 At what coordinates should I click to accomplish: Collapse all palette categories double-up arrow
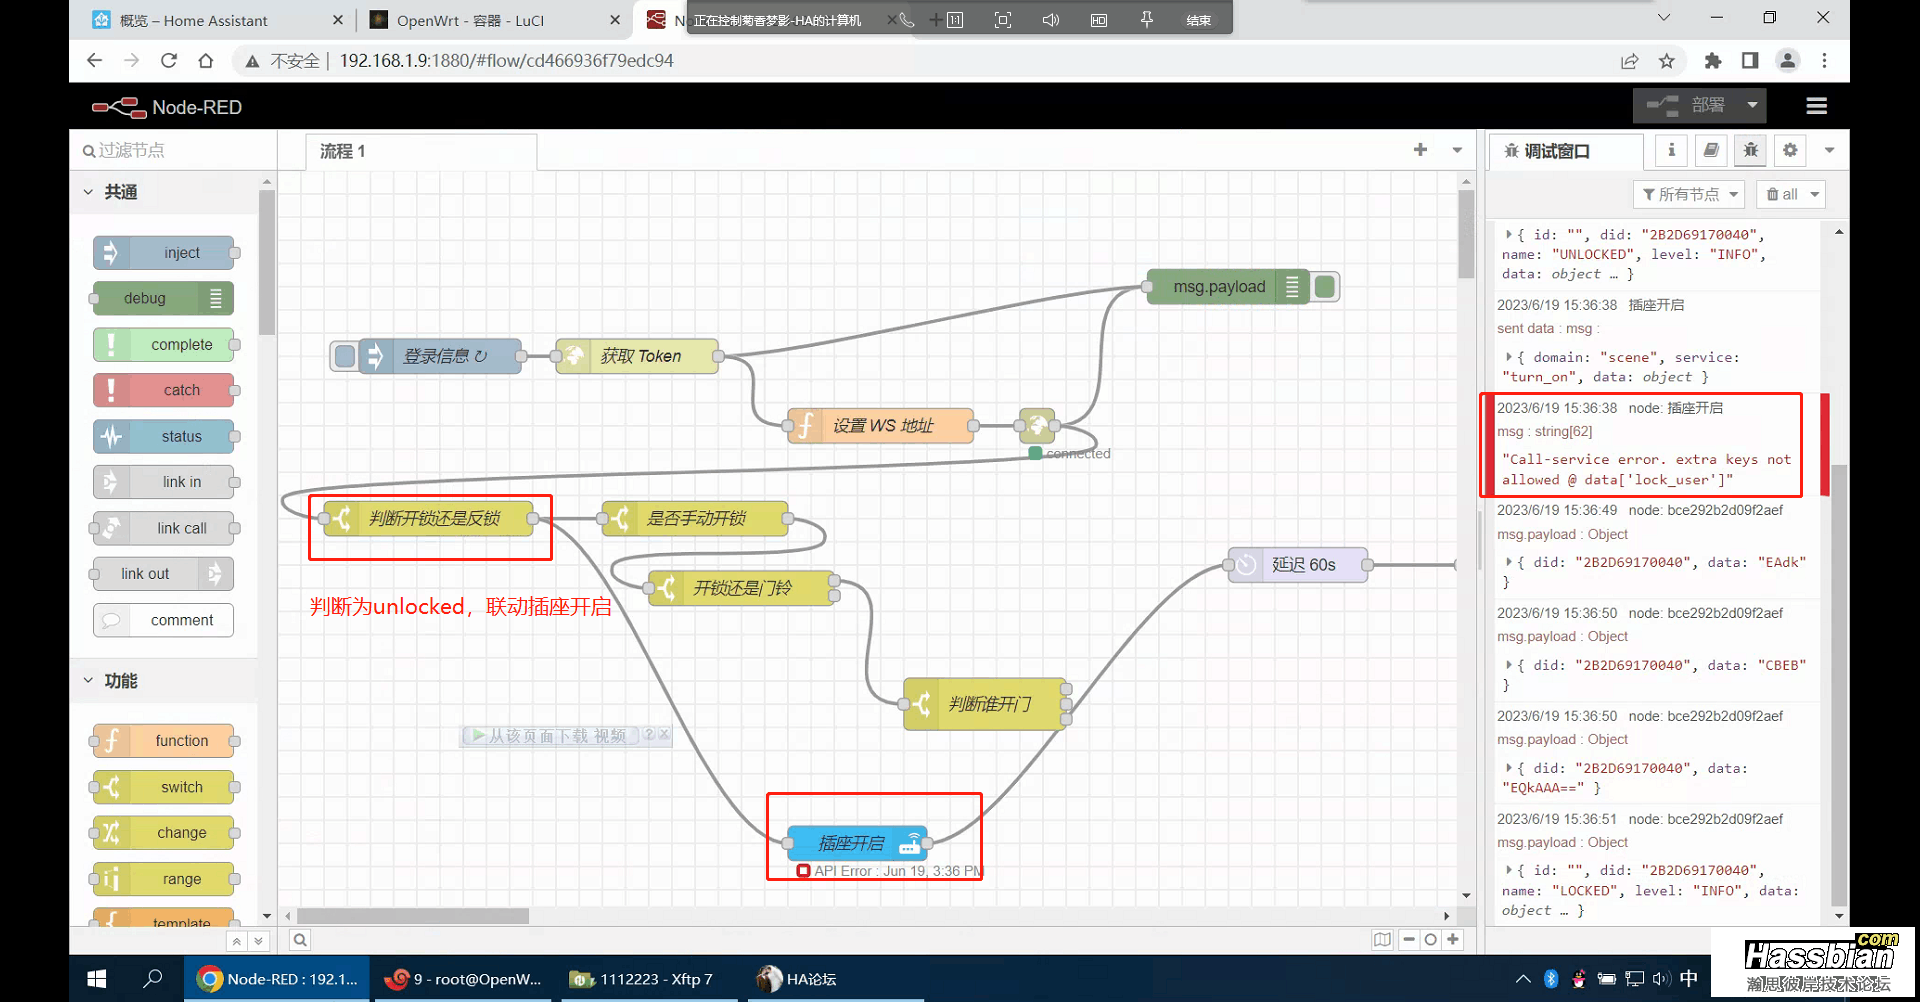click(236, 941)
